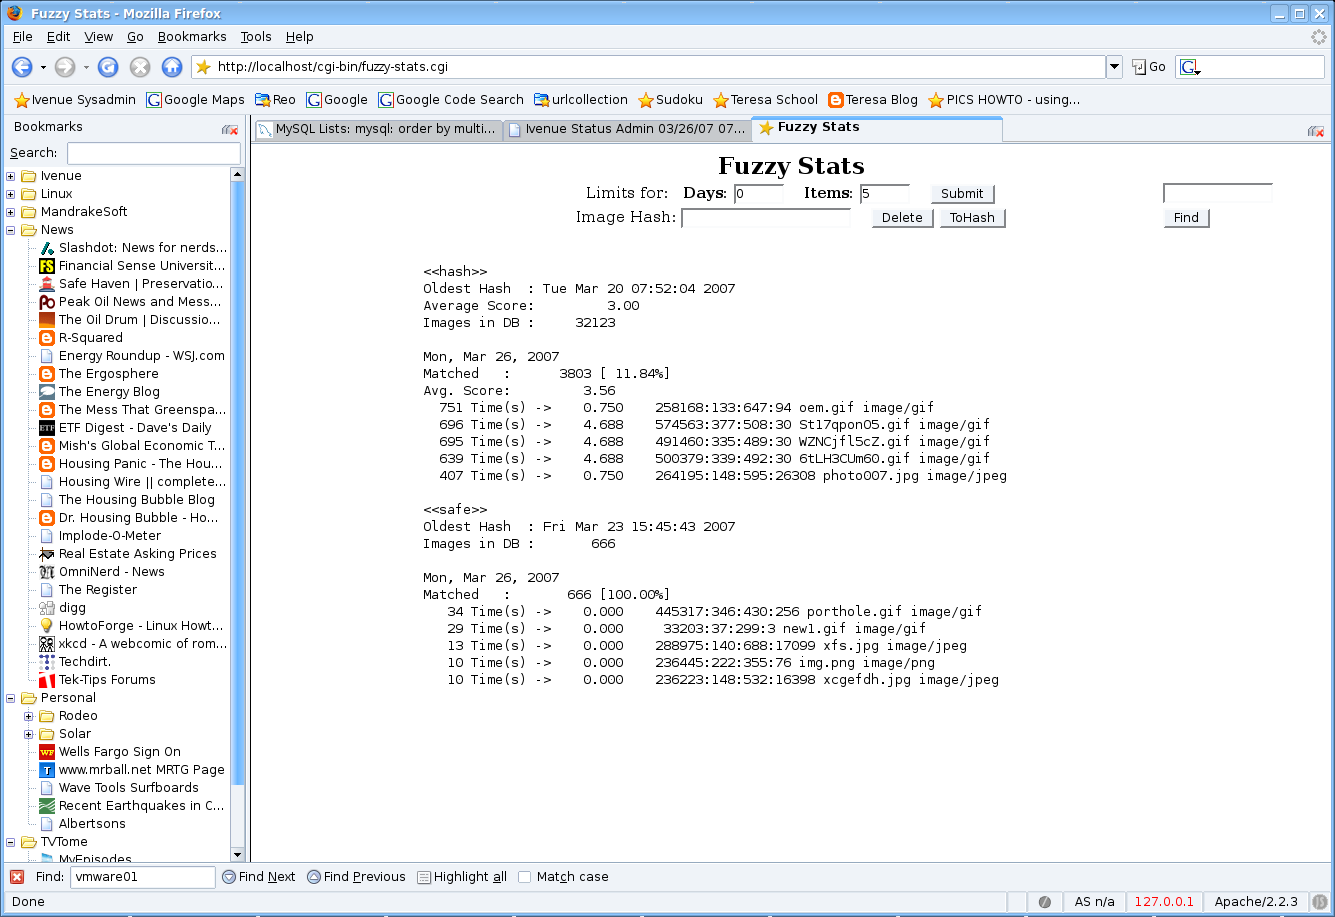Click Find Previous arrow icon
Viewport: 1335px width, 917px height.
coord(314,877)
